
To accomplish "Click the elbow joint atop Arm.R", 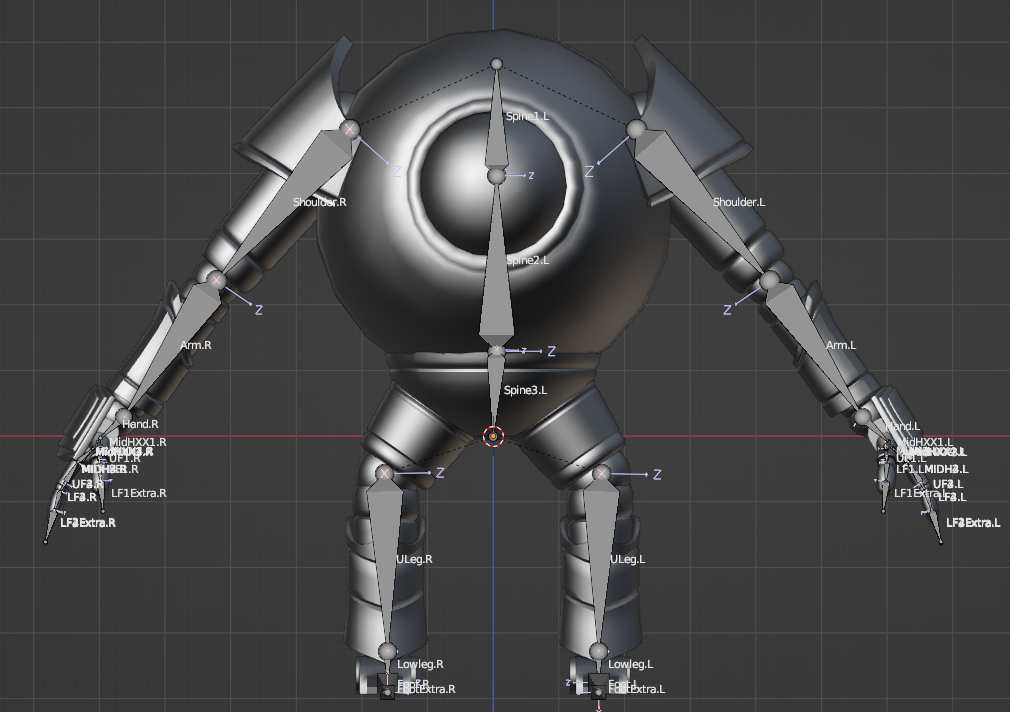I will point(216,280).
